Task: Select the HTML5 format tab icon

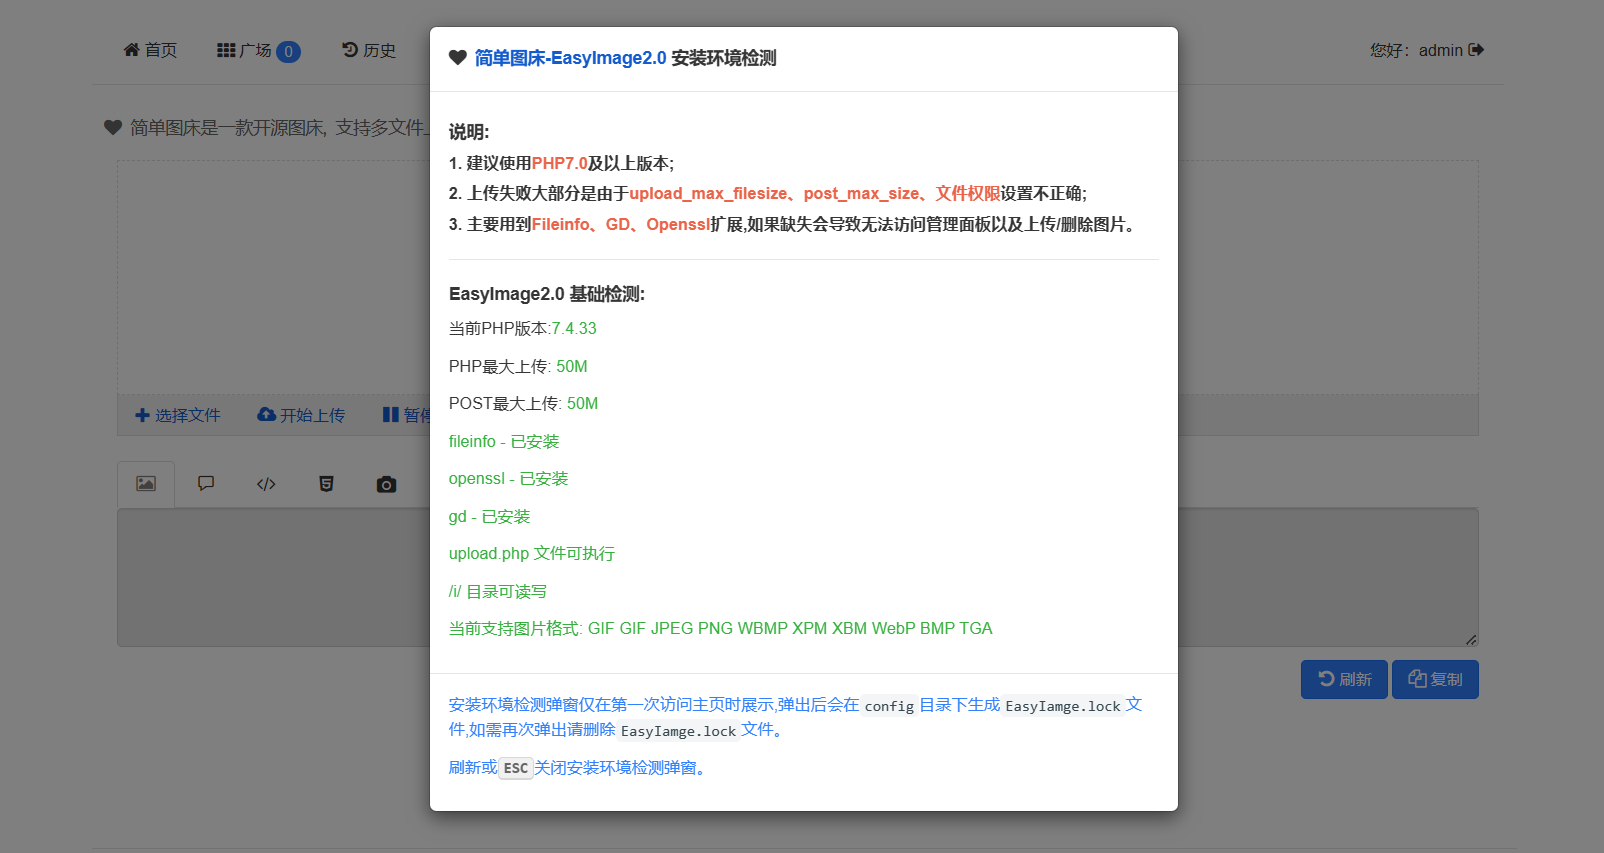Action: pyautogui.click(x=326, y=484)
